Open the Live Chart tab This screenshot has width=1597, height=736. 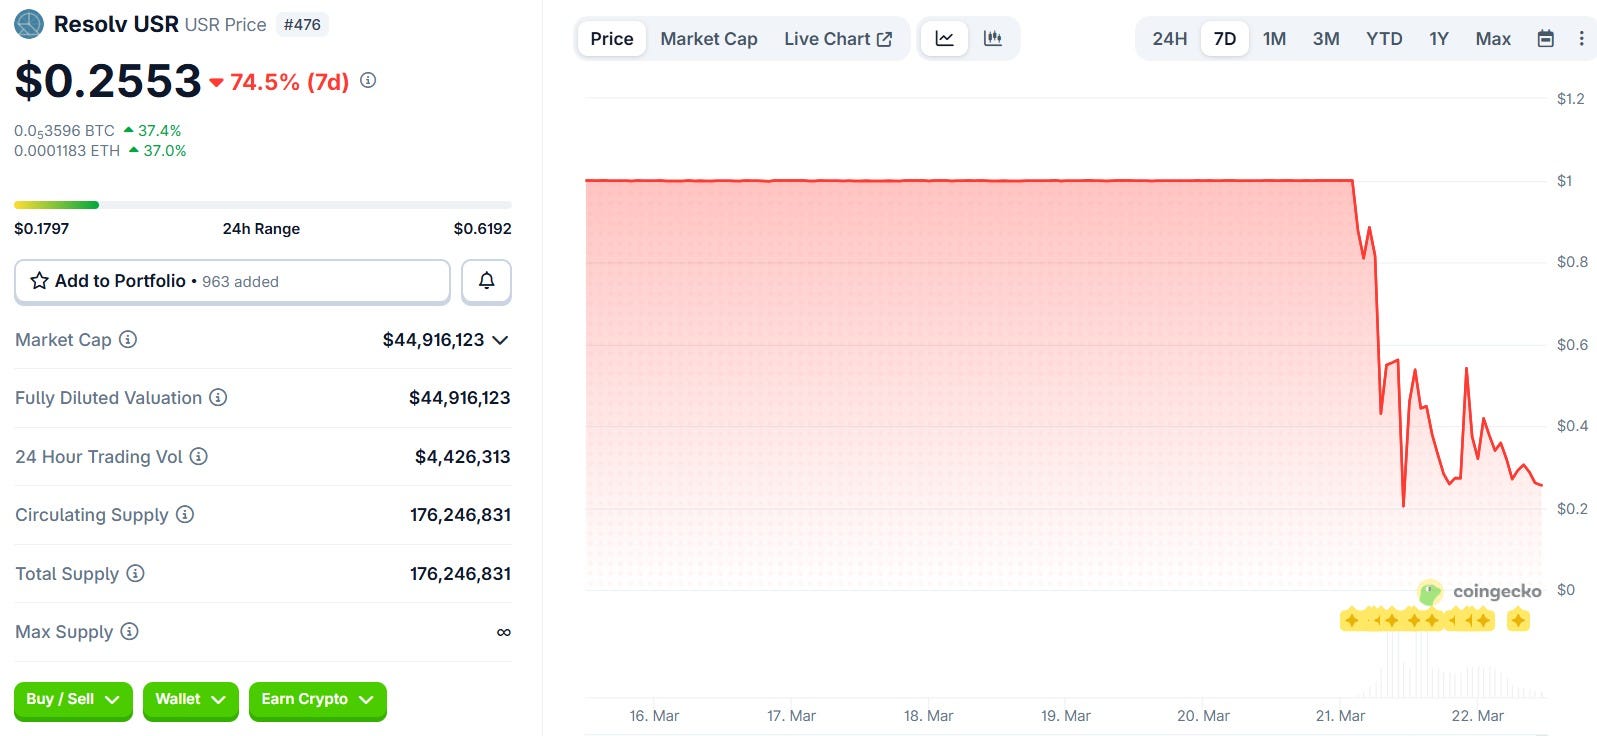[838, 38]
